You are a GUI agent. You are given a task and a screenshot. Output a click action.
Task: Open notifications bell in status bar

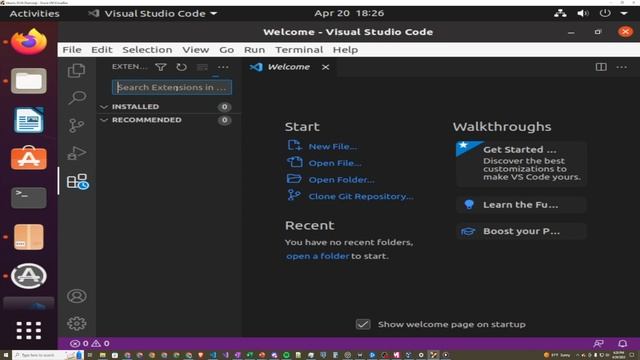(x=622, y=344)
